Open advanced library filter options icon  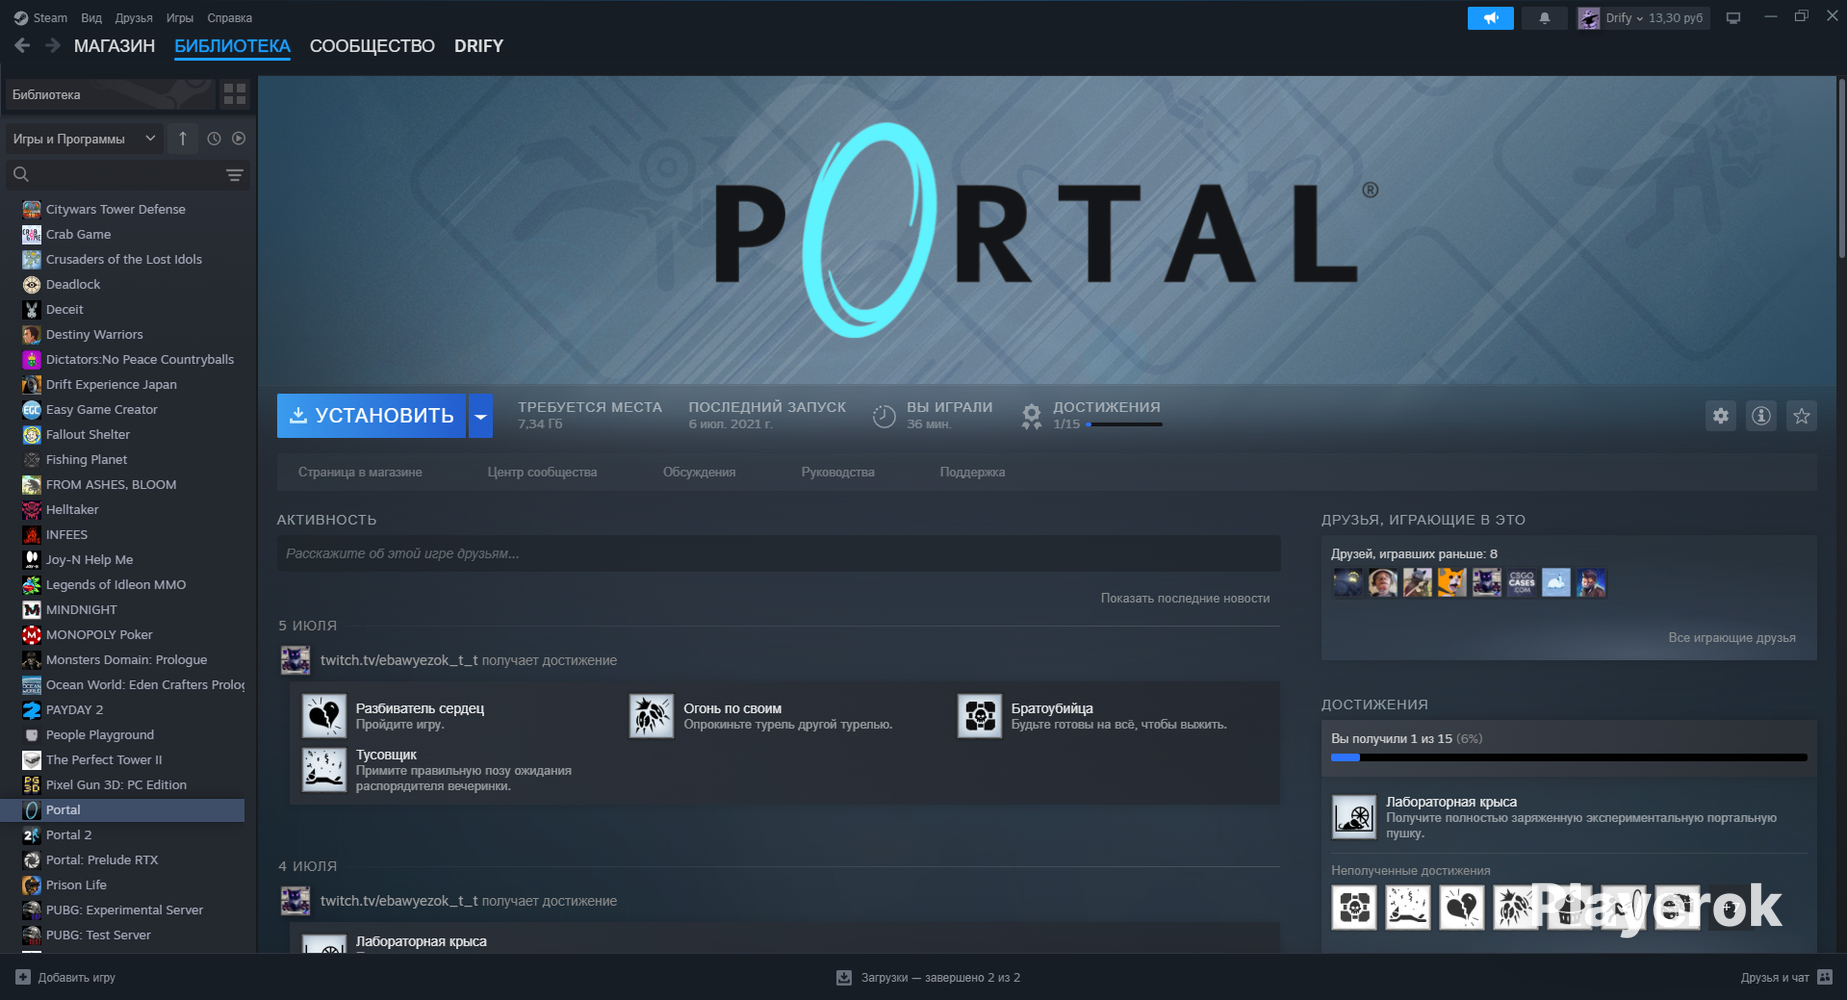(x=234, y=175)
